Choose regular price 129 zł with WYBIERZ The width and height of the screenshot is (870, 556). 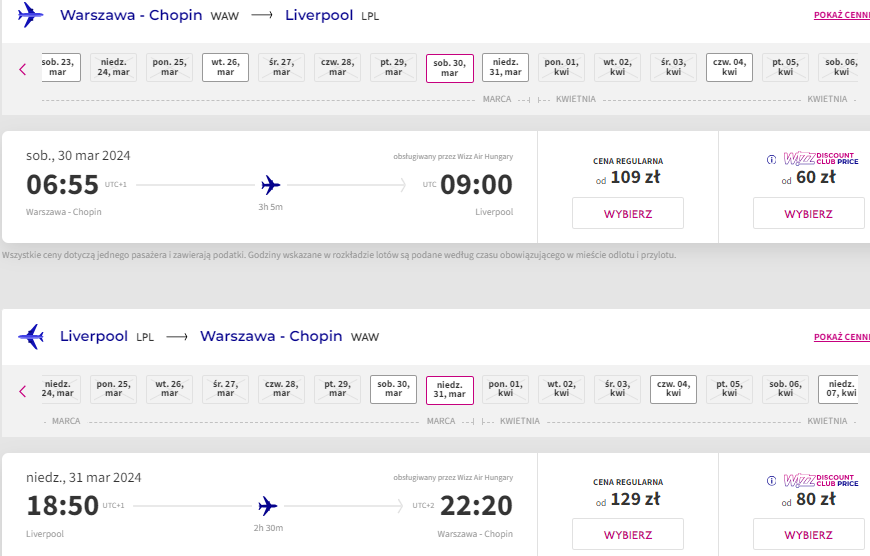click(628, 534)
